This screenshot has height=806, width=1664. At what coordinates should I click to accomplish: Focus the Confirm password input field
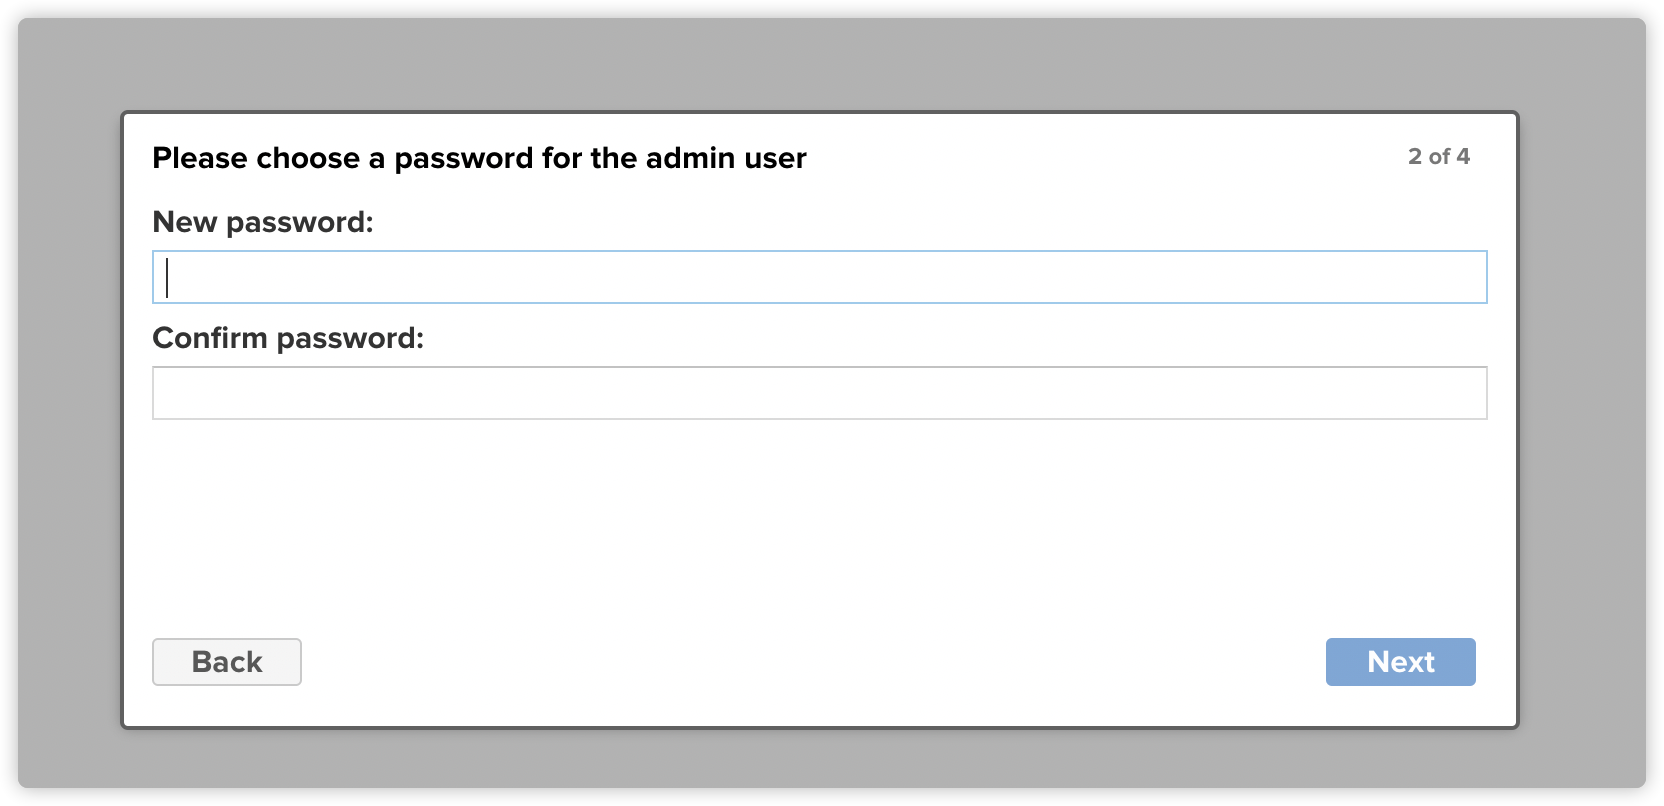819,393
